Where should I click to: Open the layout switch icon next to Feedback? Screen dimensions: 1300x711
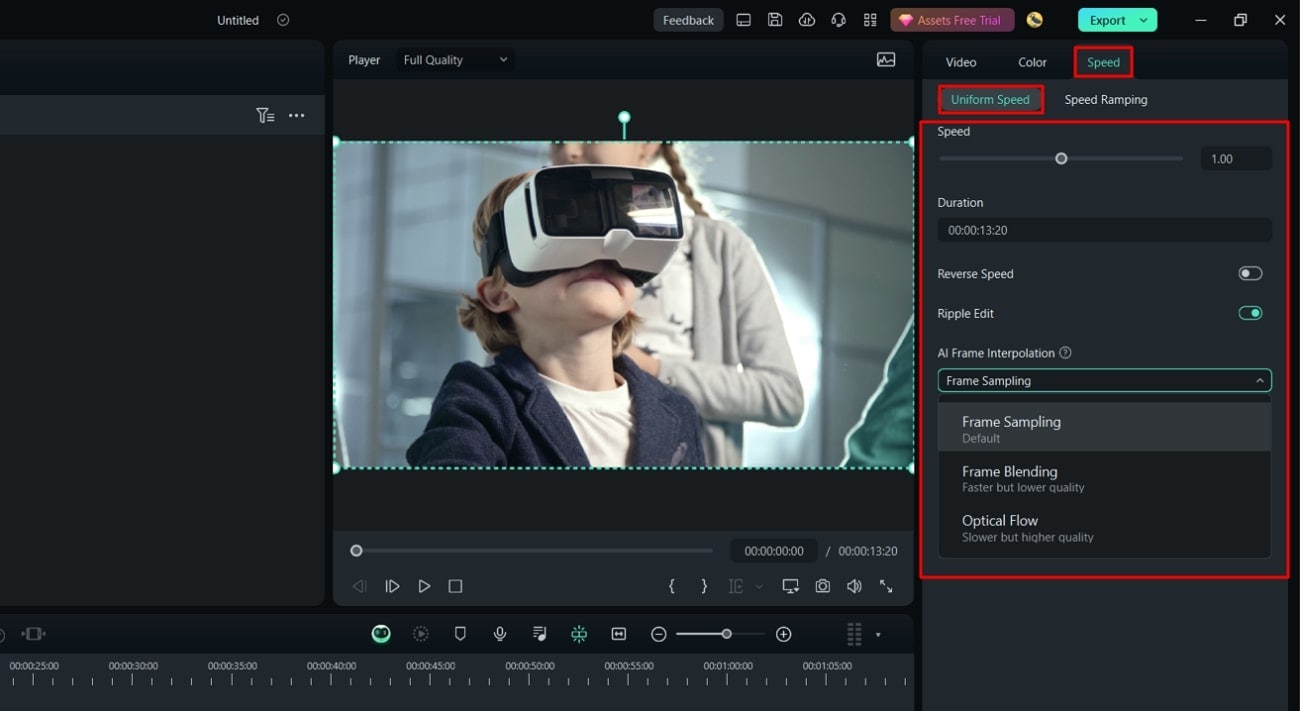coord(743,20)
